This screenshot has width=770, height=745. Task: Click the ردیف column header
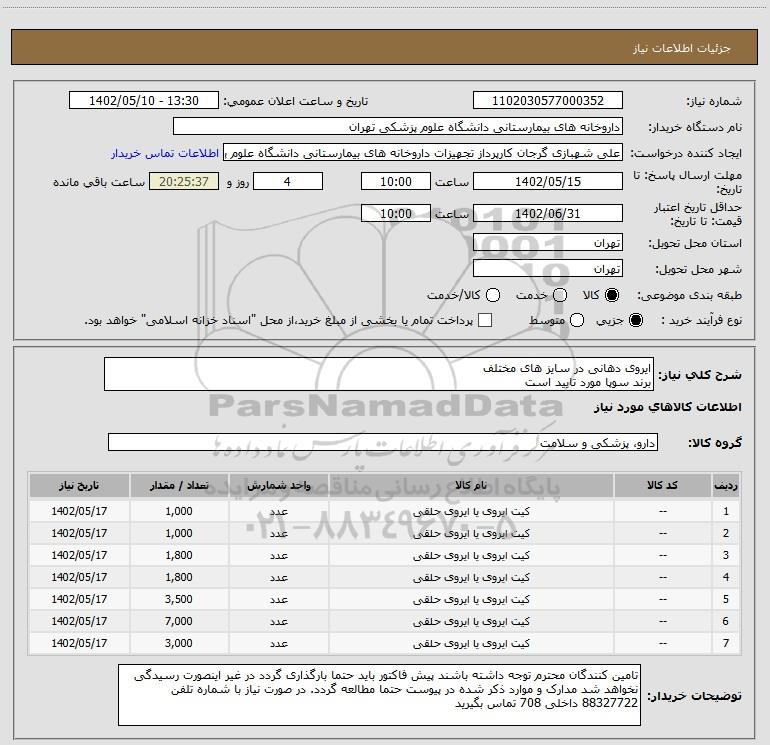(x=726, y=486)
